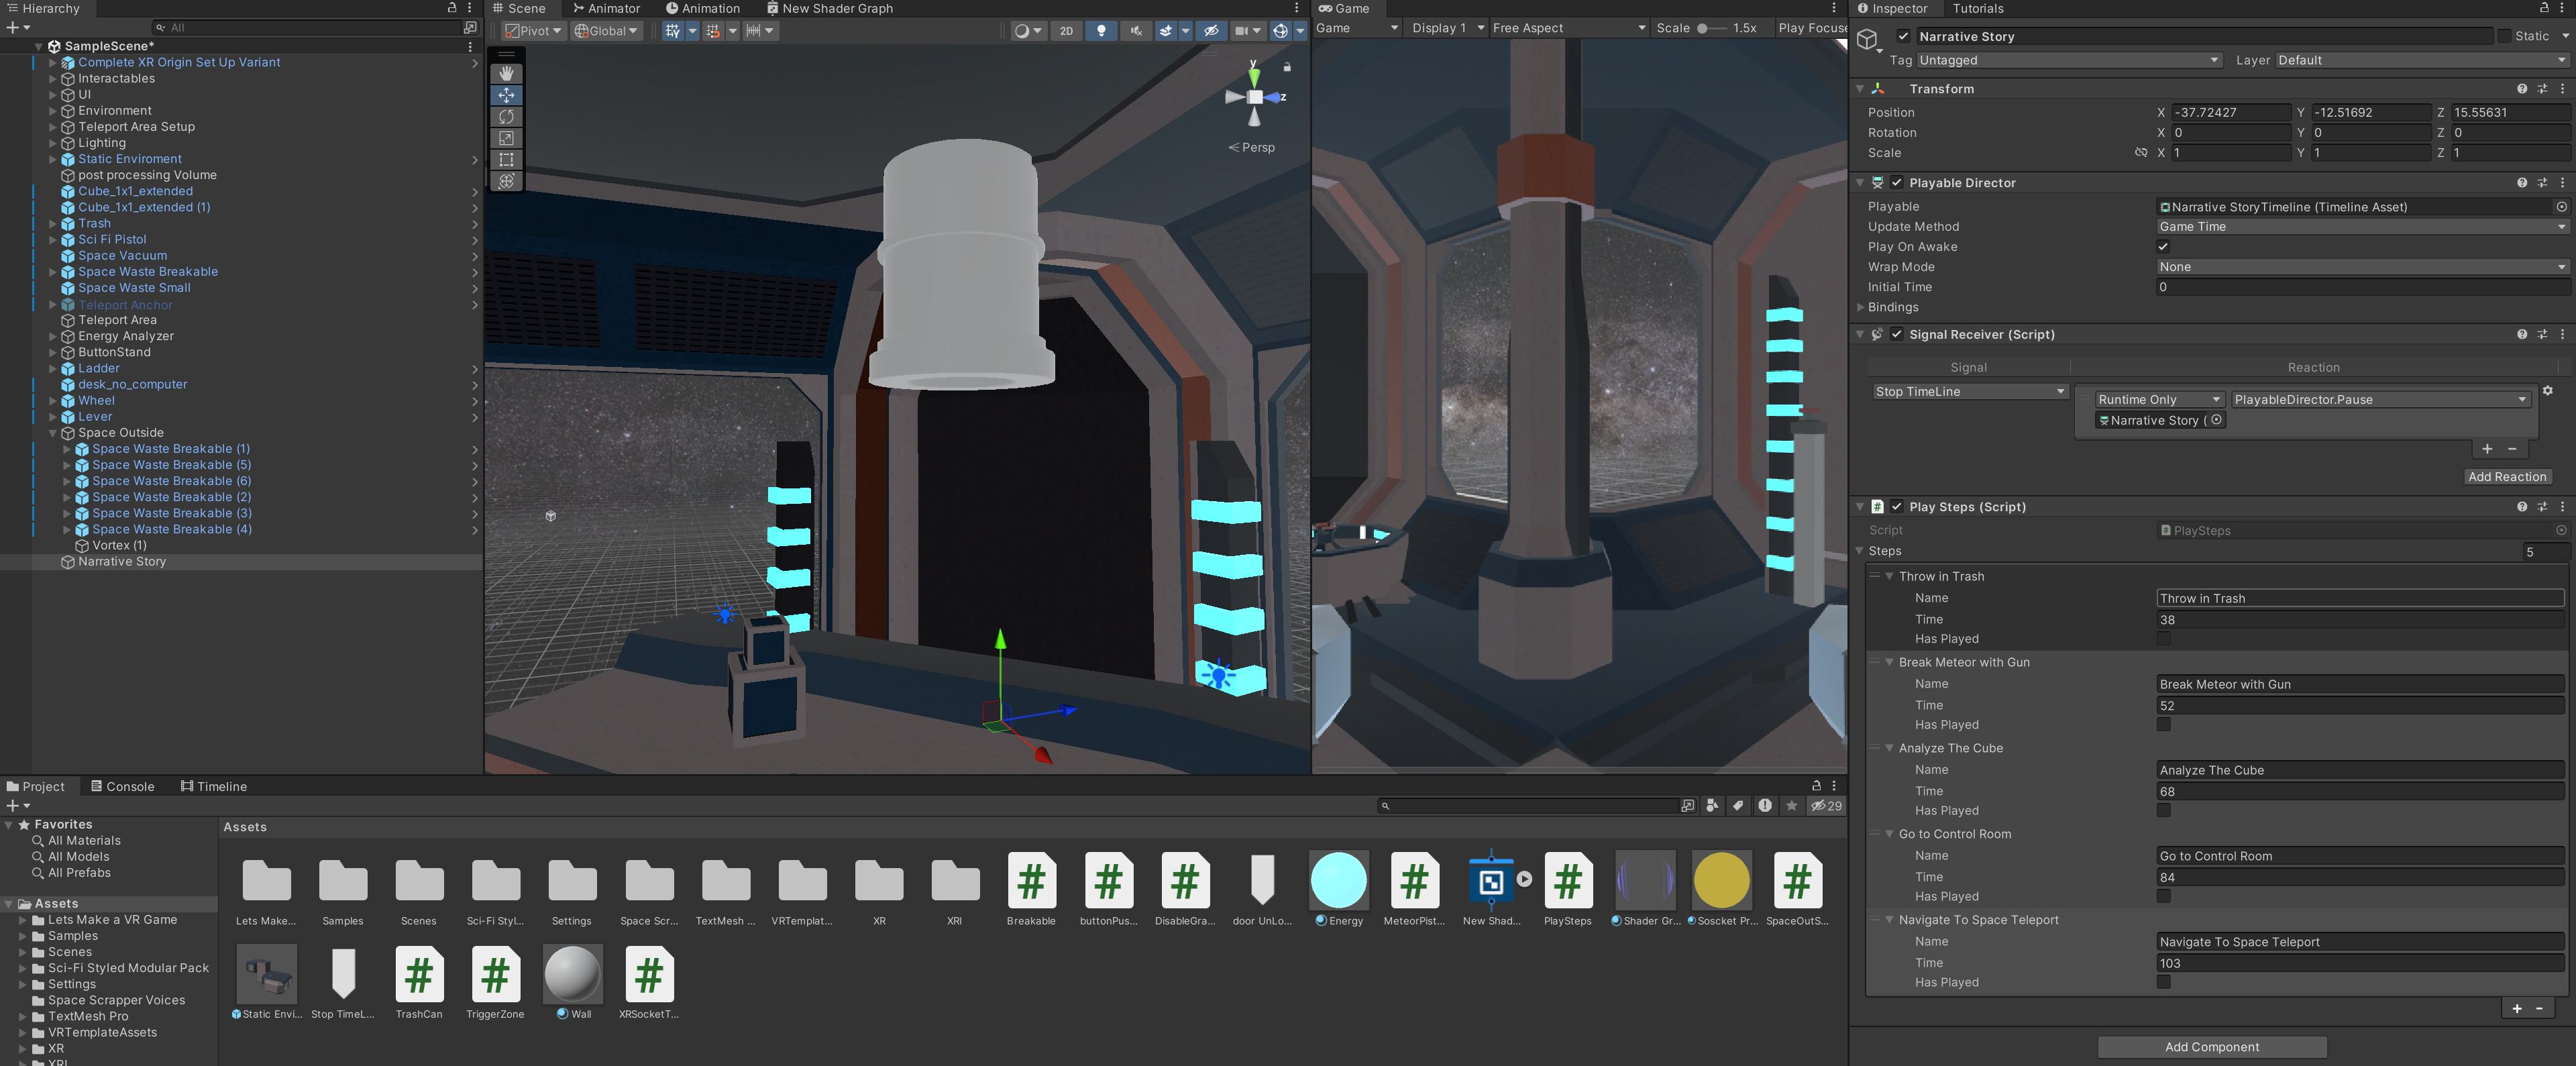
Task: Select the Scale tool in Scene toolbar
Action: 506,138
